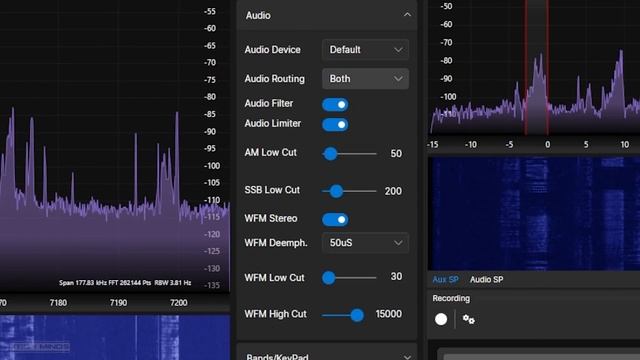Image resolution: width=640 pixels, height=360 pixels.
Task: Click the 7190 frequency axis label
Action: coord(118,303)
